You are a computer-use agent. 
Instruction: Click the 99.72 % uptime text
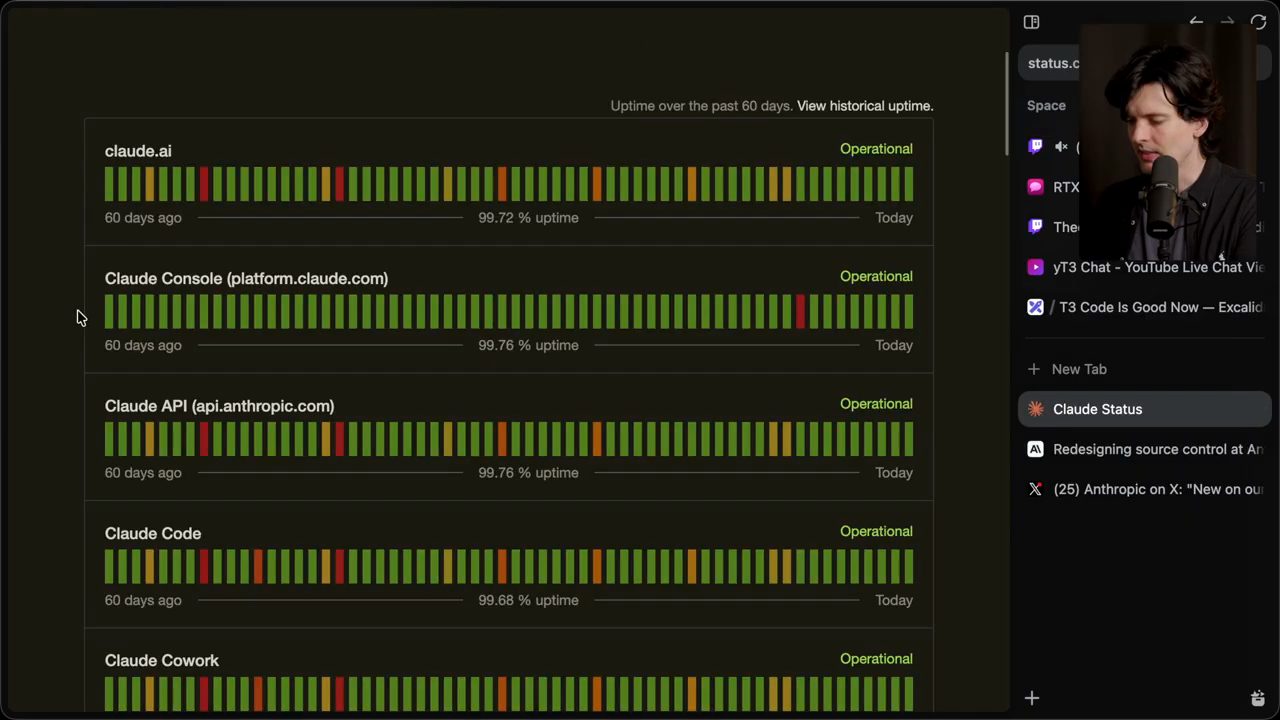tap(528, 218)
